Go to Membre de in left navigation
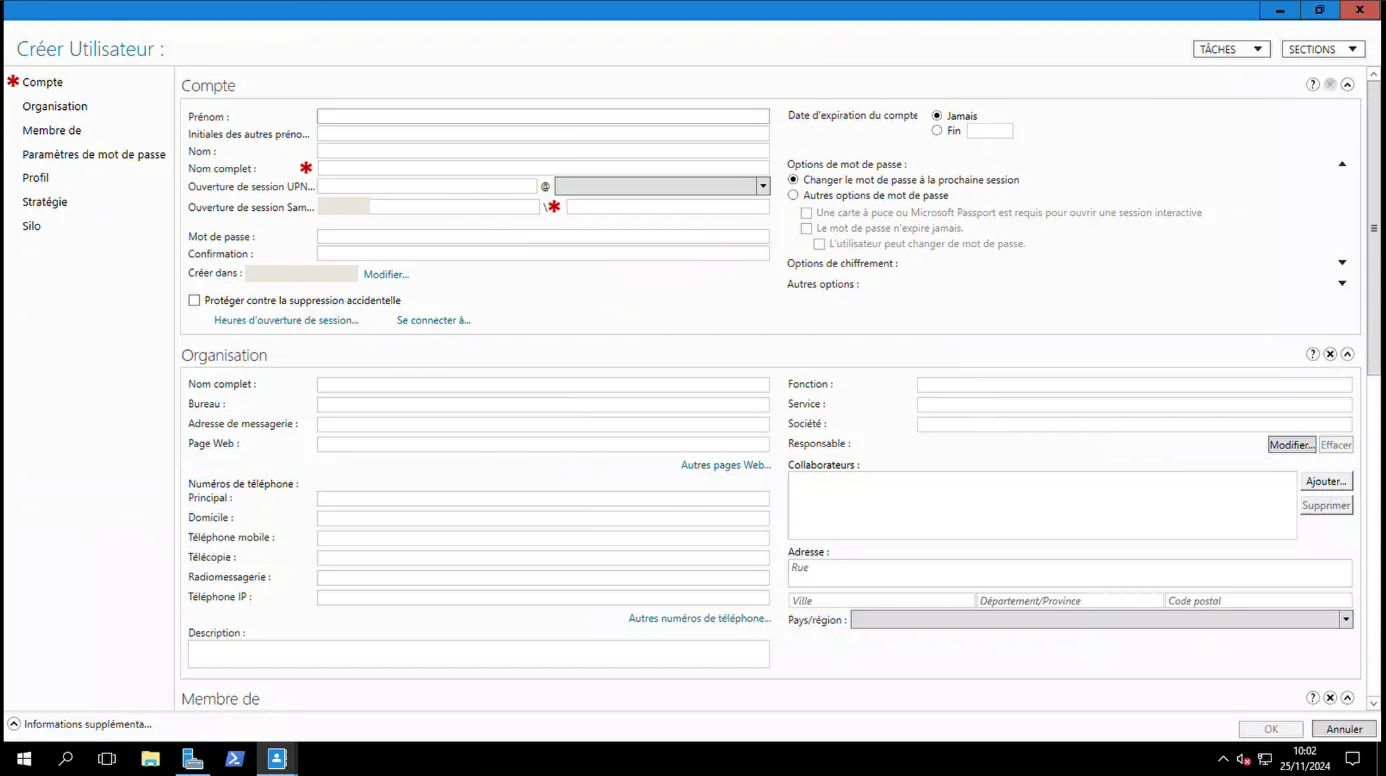The width and height of the screenshot is (1386, 776). point(52,130)
